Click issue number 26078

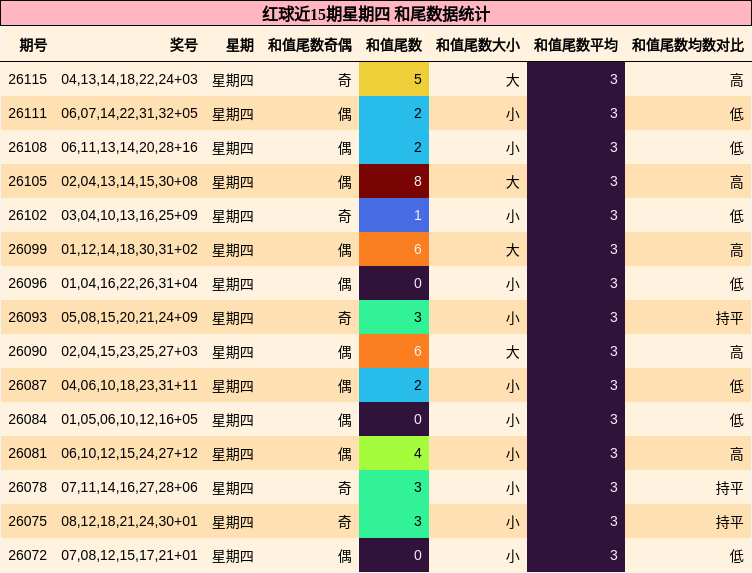[x=27, y=487]
